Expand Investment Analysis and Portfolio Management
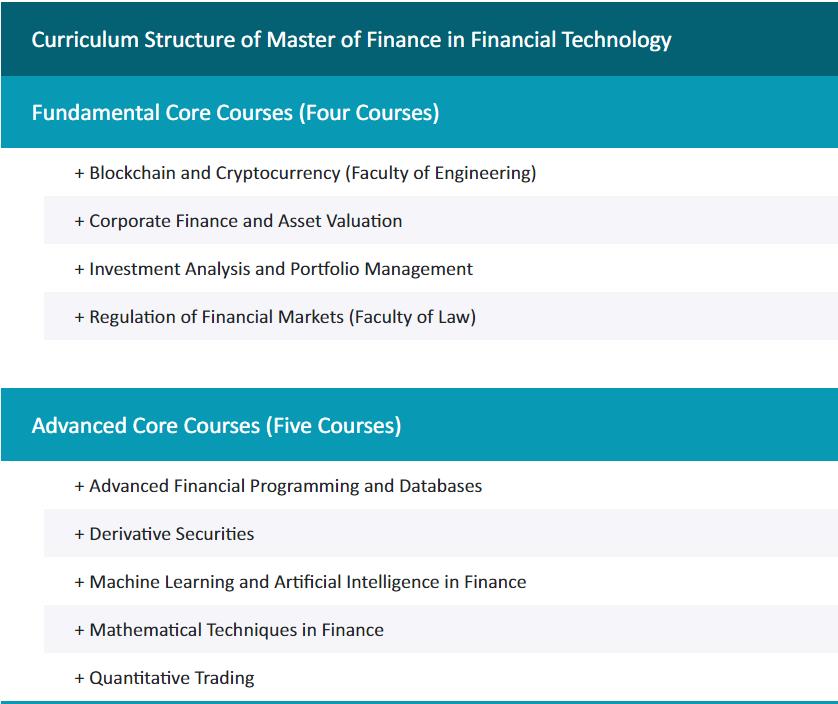 point(281,269)
